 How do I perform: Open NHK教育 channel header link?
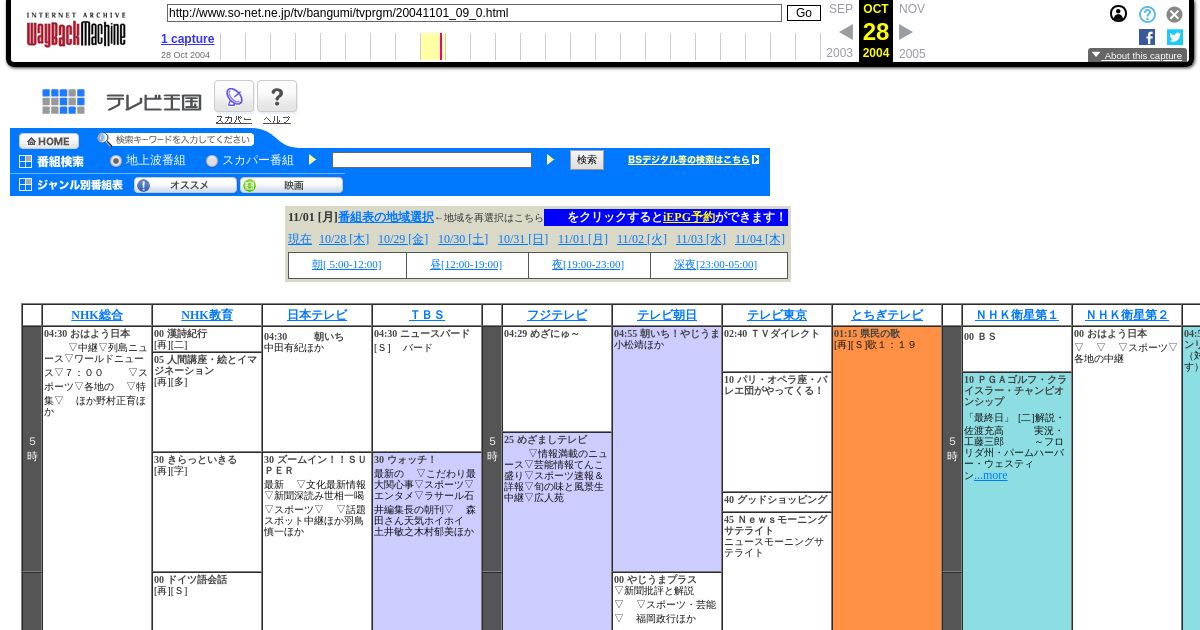point(207,315)
